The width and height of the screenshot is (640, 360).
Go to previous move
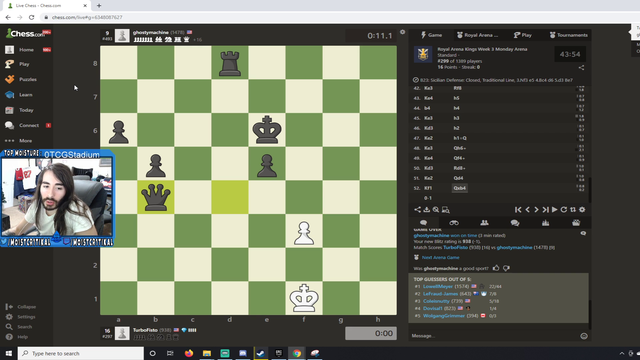(x=527, y=209)
